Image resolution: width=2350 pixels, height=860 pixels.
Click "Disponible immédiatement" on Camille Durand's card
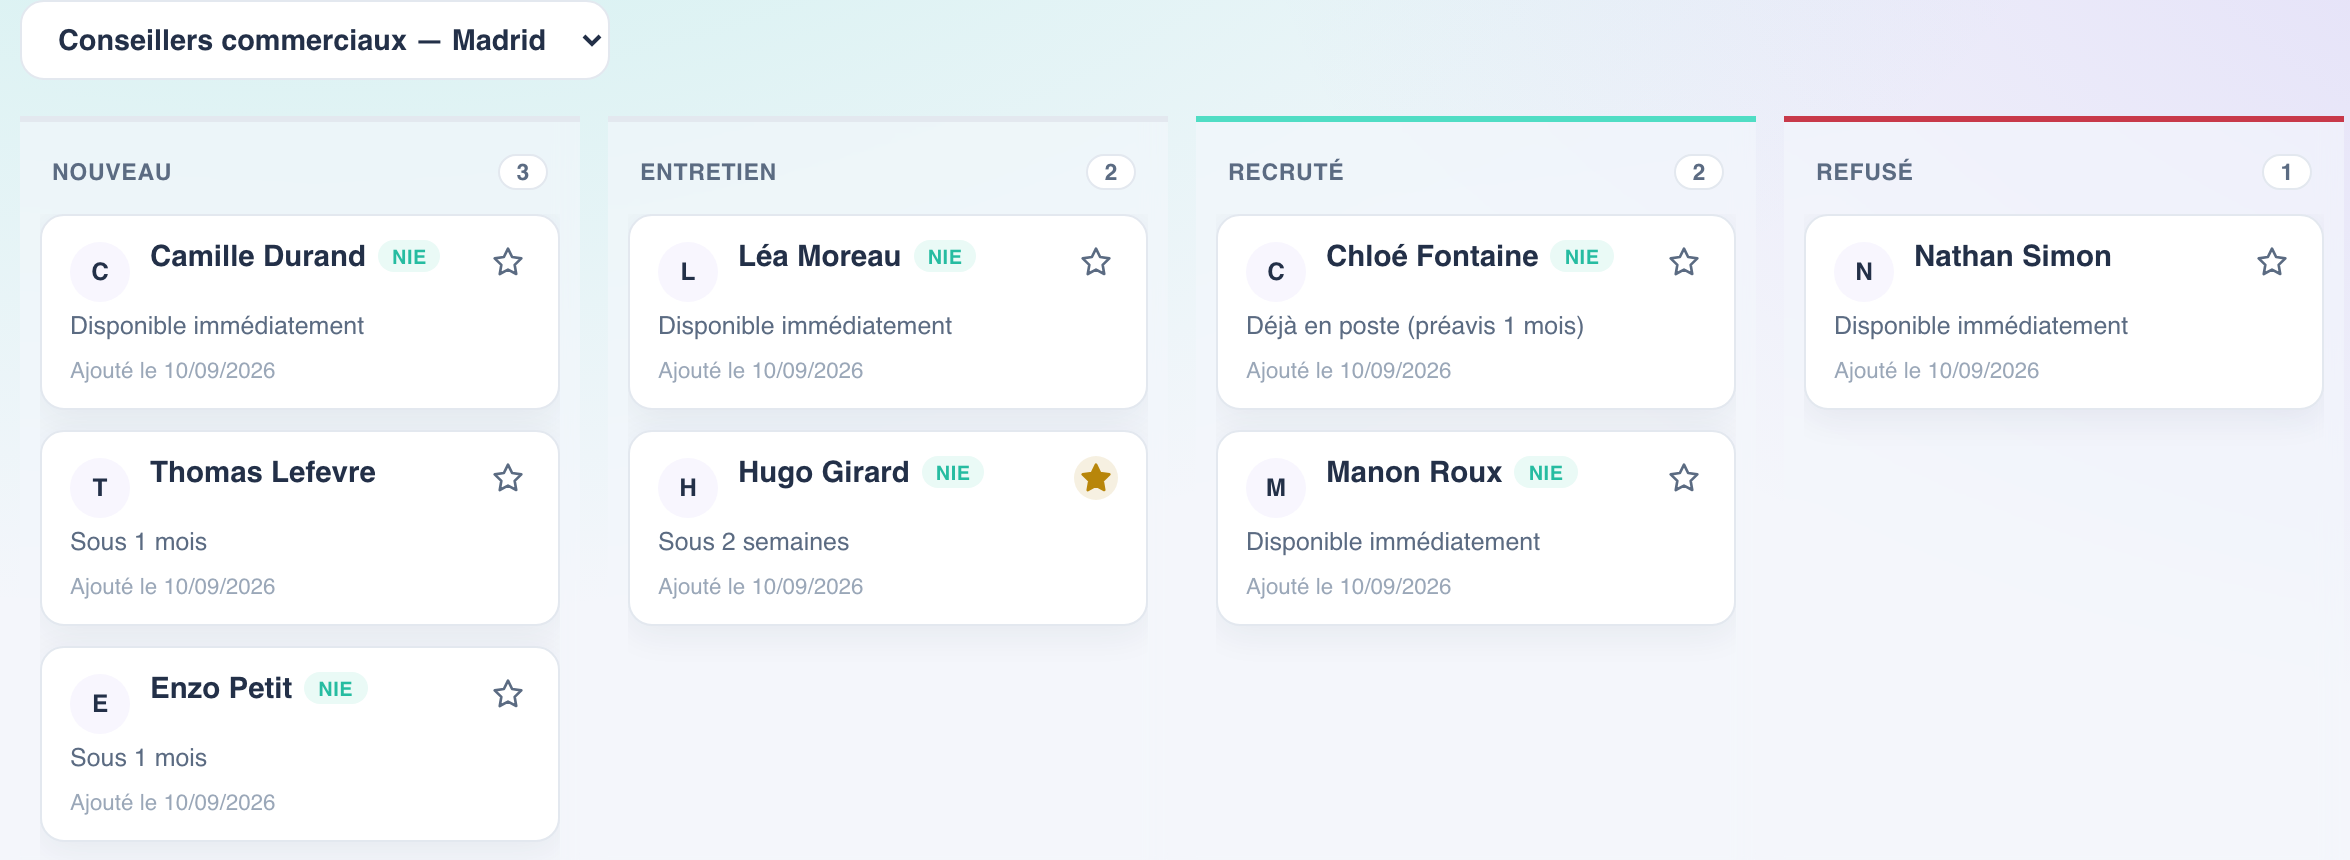217,326
